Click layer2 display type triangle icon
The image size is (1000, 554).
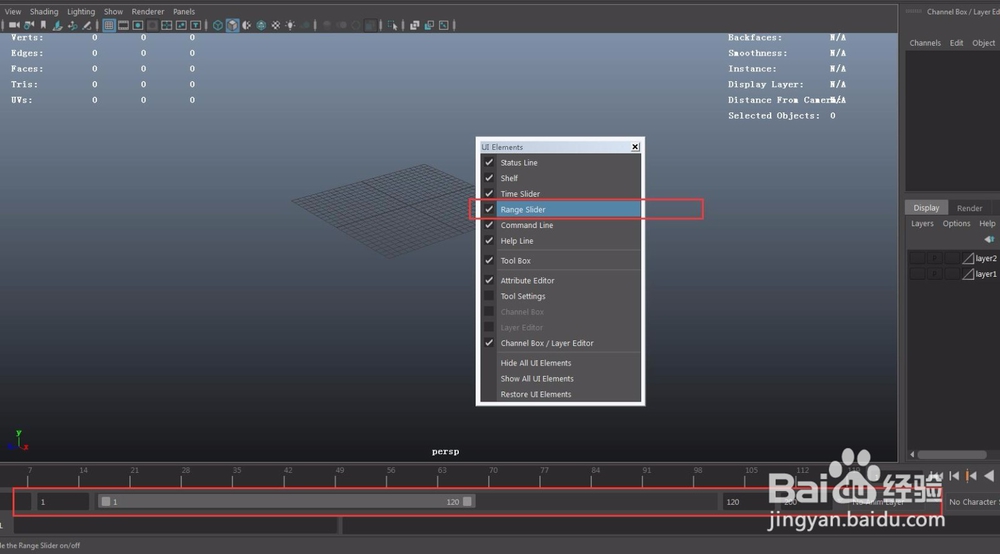(968, 258)
